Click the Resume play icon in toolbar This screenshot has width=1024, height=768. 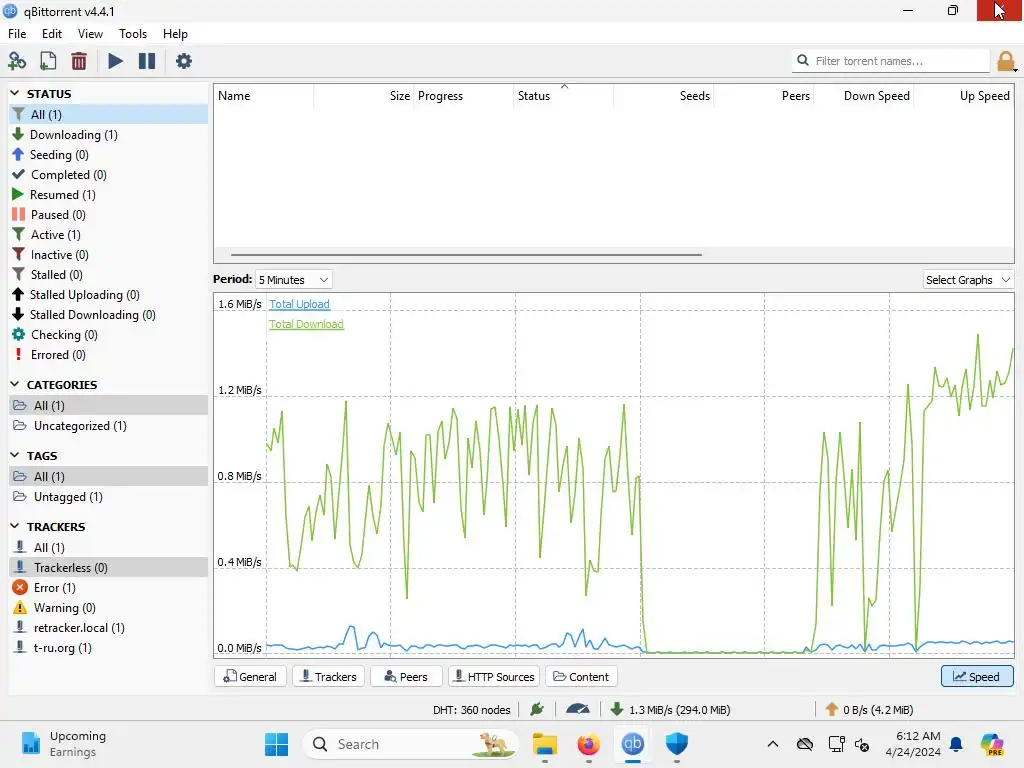pyautogui.click(x=115, y=61)
